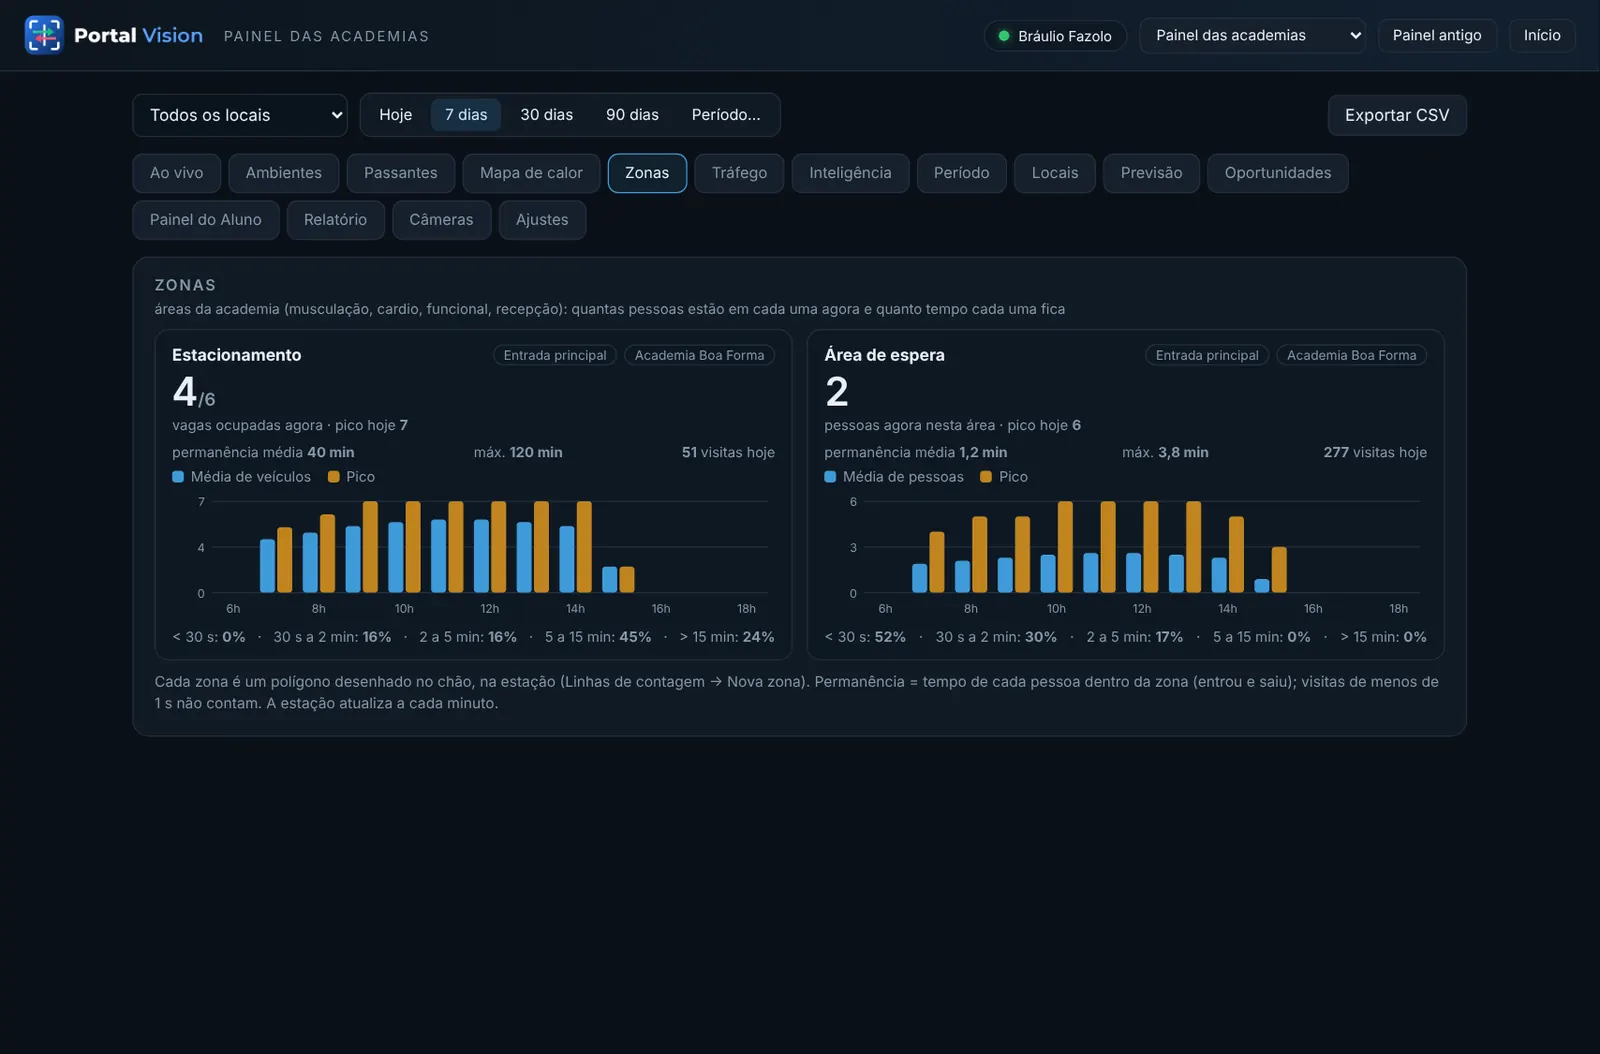Viewport: 1600px width, 1054px height.
Task: Open the Todos os locais dropdown
Action: (x=240, y=115)
